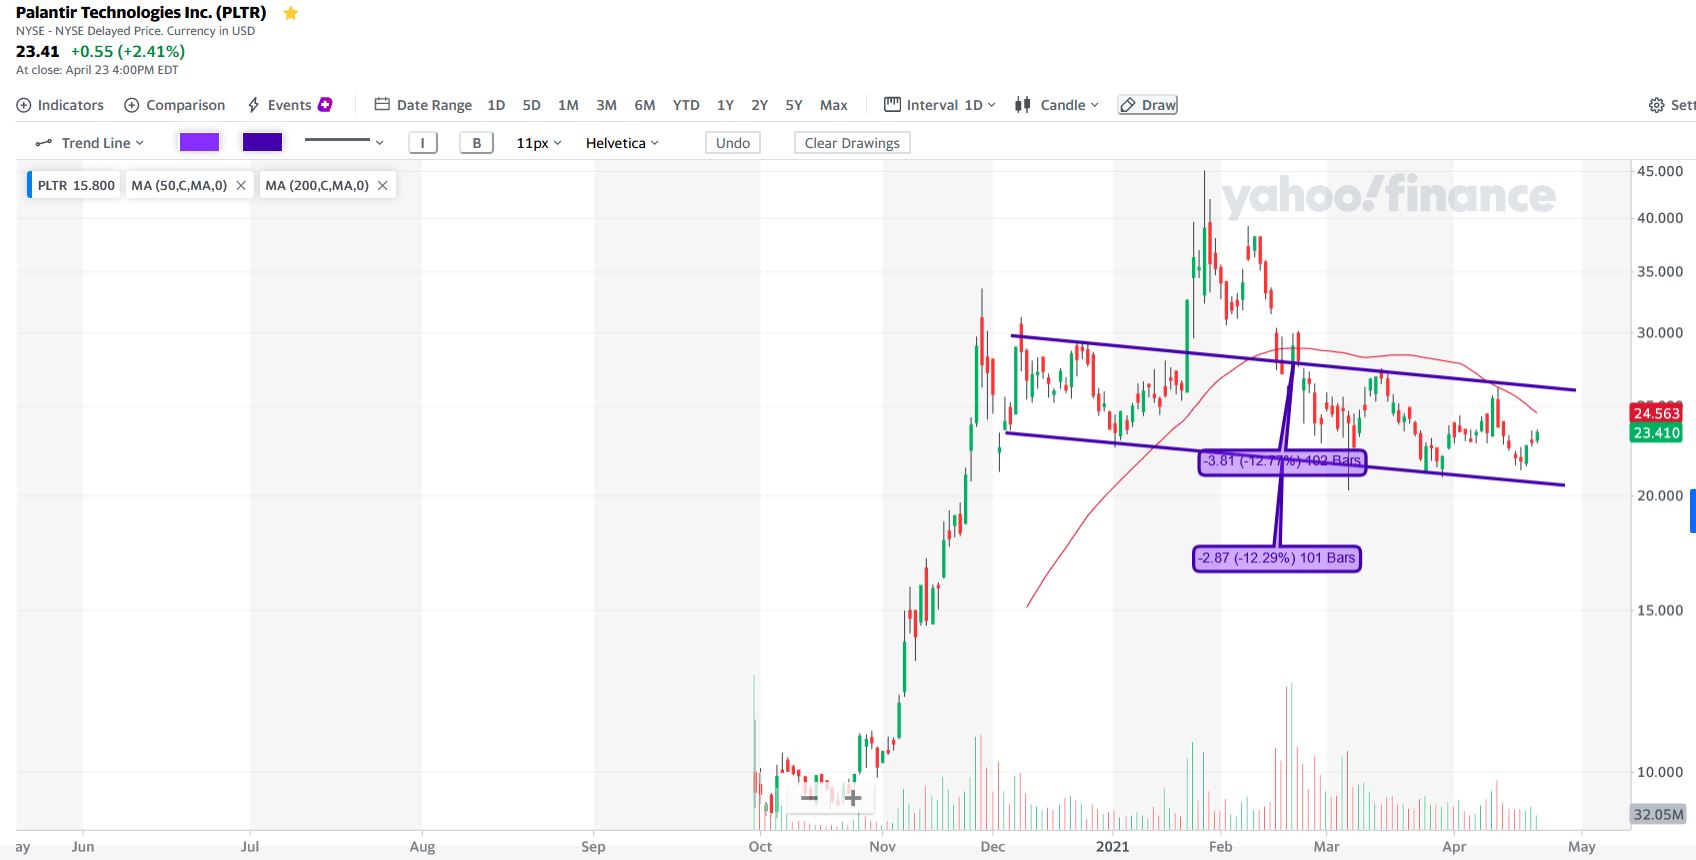Open the Helvetica font dropdown
The width and height of the screenshot is (1696, 860).
coord(622,143)
